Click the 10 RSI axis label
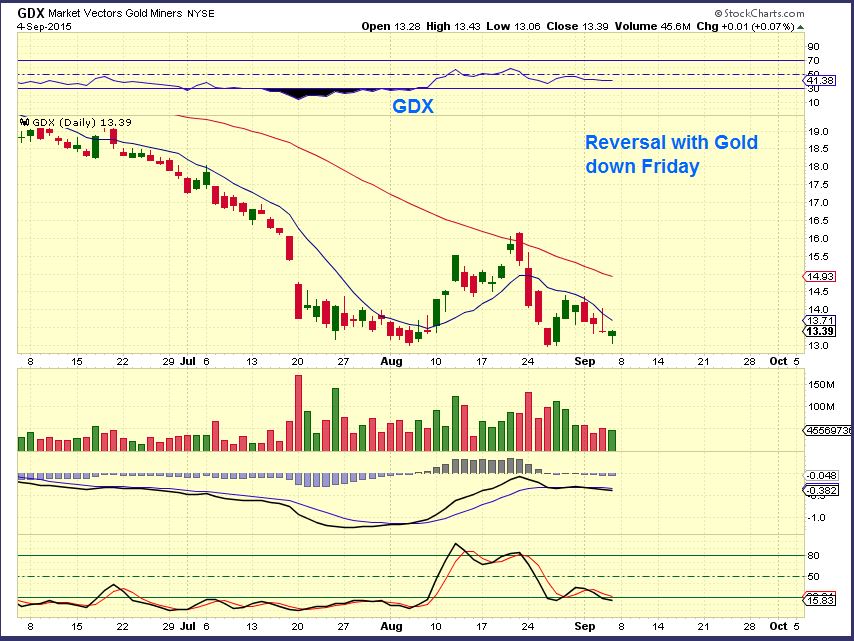Screen dimensions: 854x641 [813, 102]
